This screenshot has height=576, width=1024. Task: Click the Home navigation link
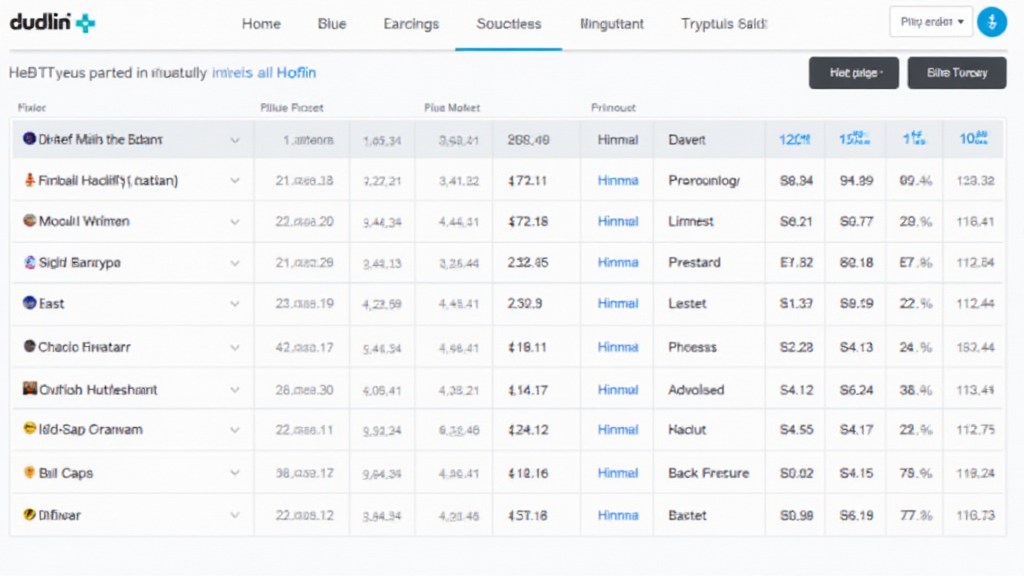point(261,23)
